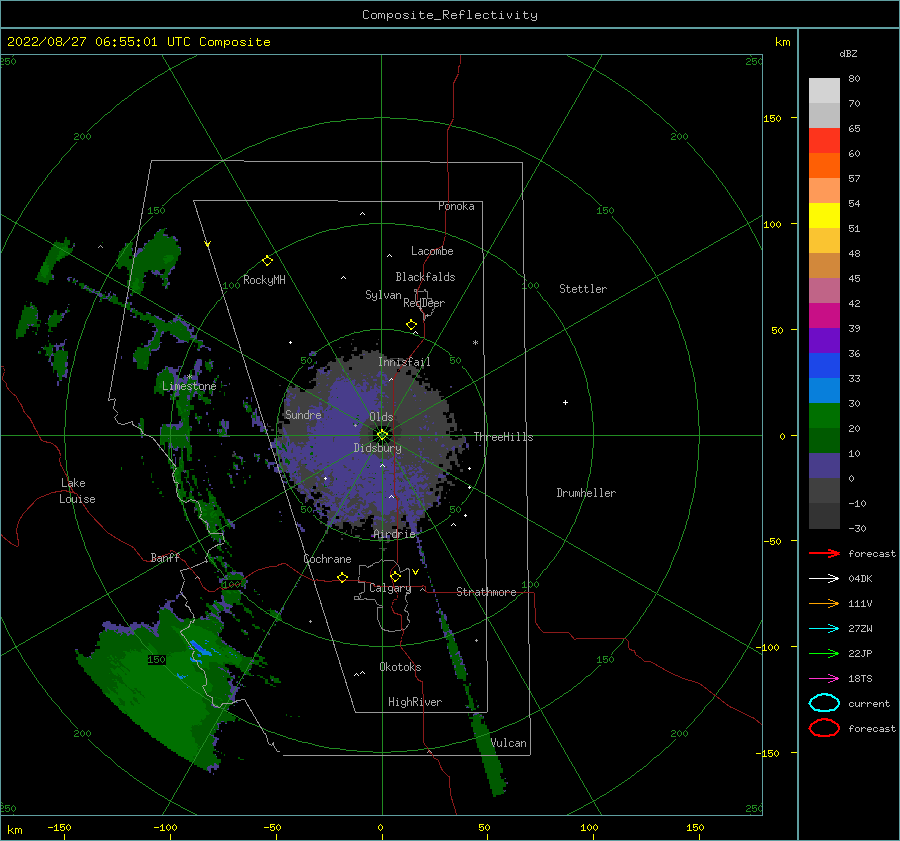The width and height of the screenshot is (900, 841).
Task: Select the pink 42-45 dBZ swatch
Action: click(824, 290)
